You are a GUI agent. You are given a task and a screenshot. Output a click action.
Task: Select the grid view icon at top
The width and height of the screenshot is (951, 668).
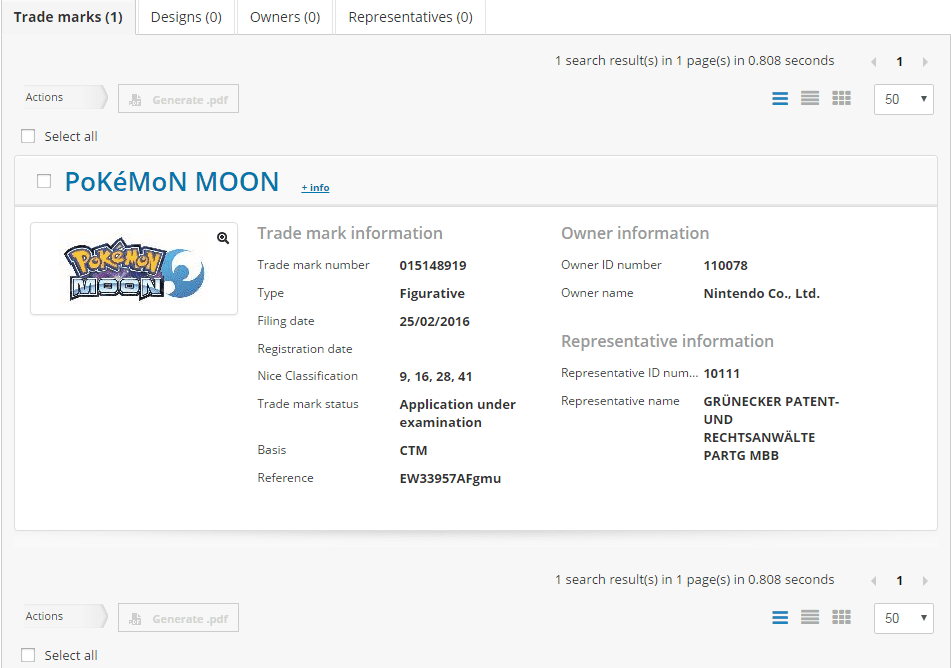coord(841,98)
